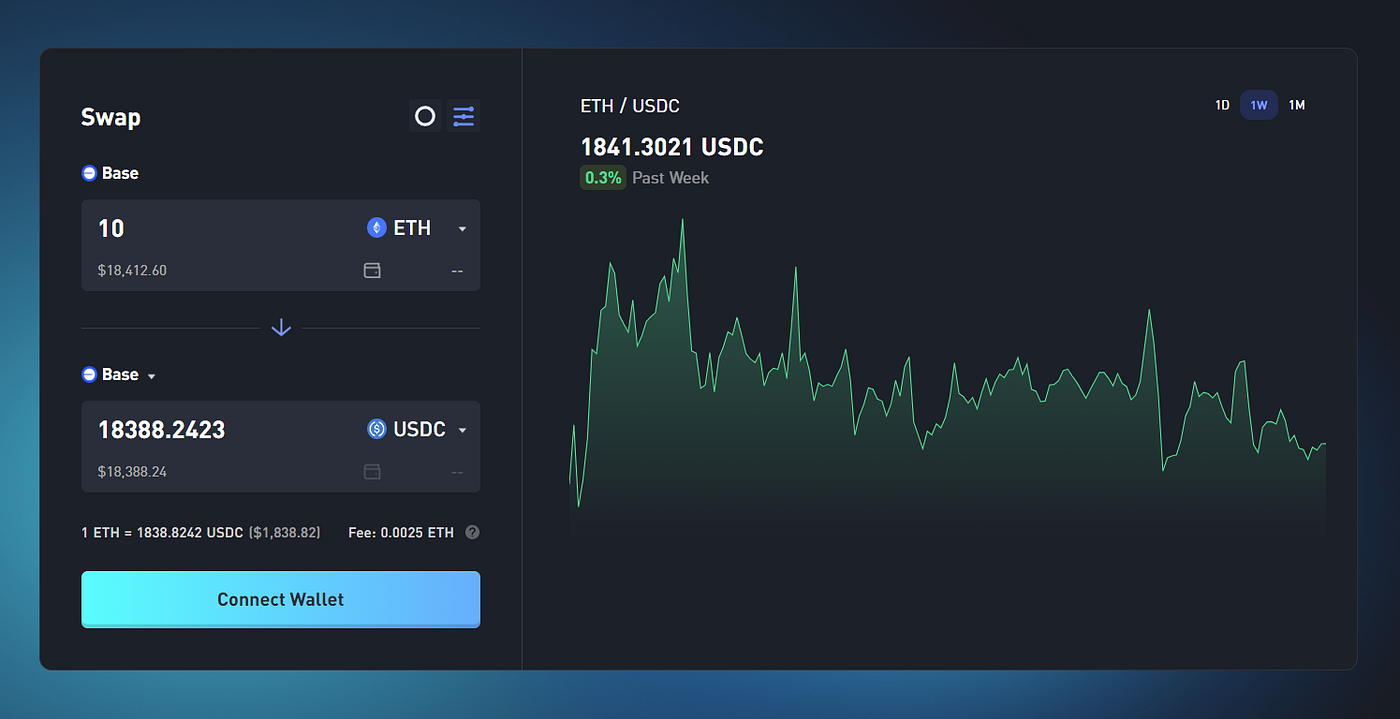Switch to the 1M chart timeframe
The image size is (1400, 719).
pos(1297,104)
